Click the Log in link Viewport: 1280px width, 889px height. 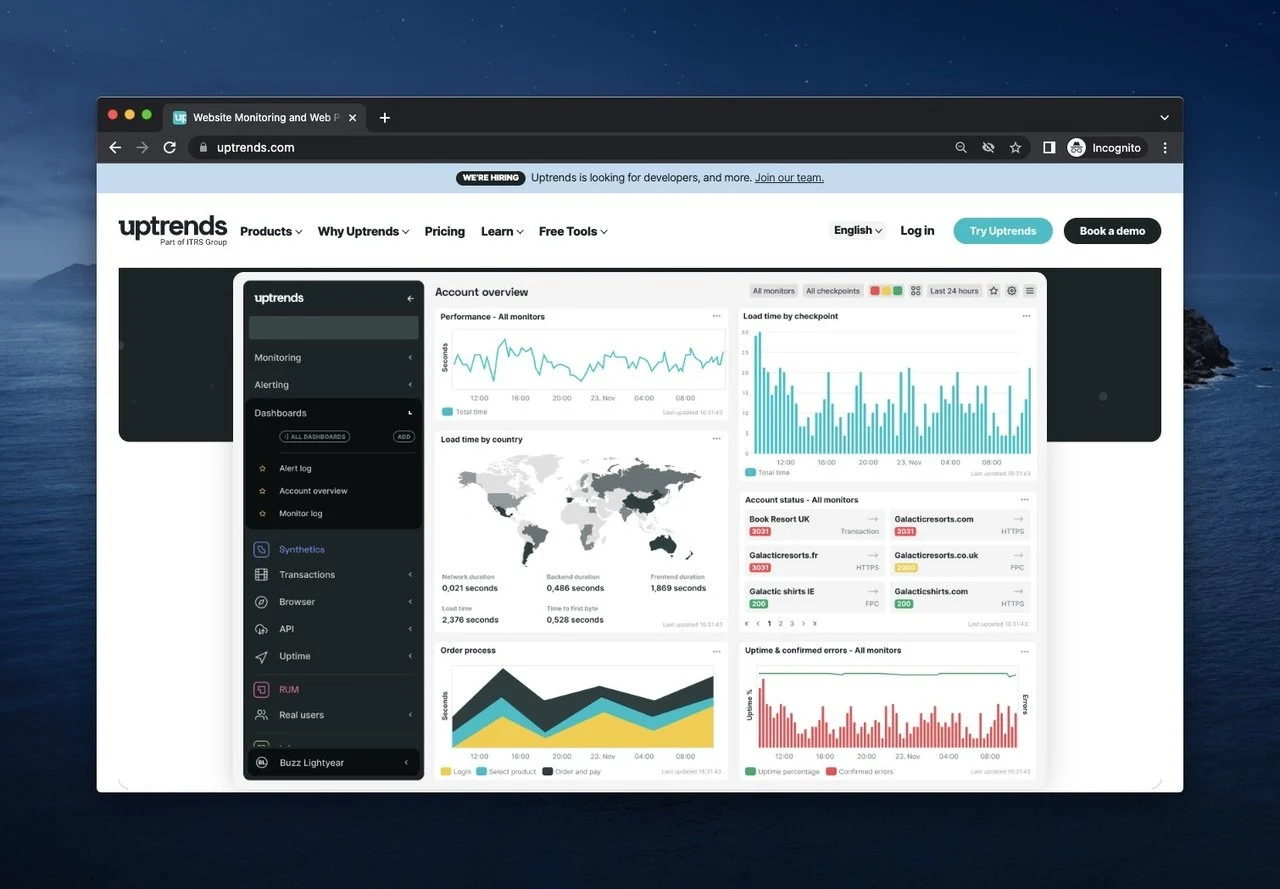[x=917, y=231]
